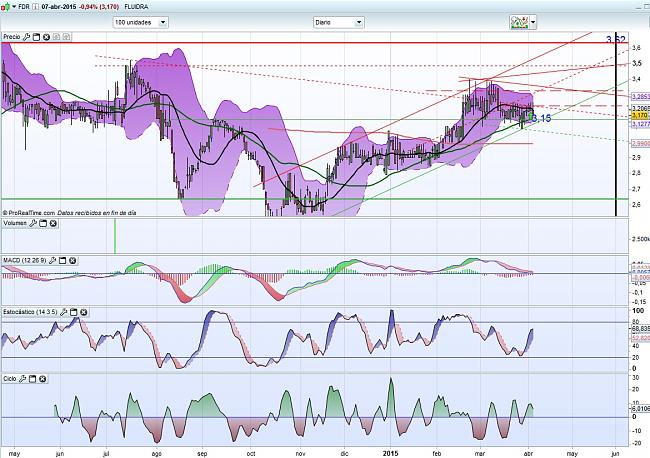
Task: Click the 2,500k volume axis label
Action: 640,239
